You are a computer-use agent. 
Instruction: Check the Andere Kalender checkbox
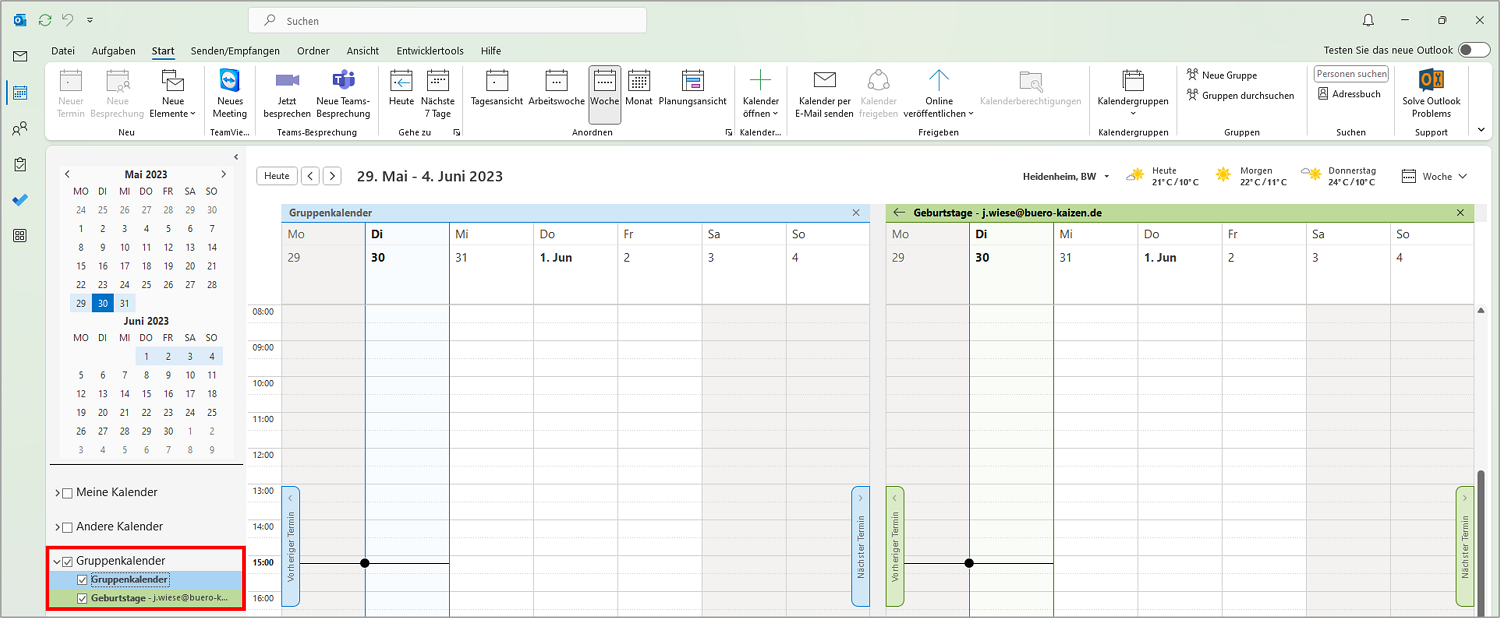click(x=67, y=527)
